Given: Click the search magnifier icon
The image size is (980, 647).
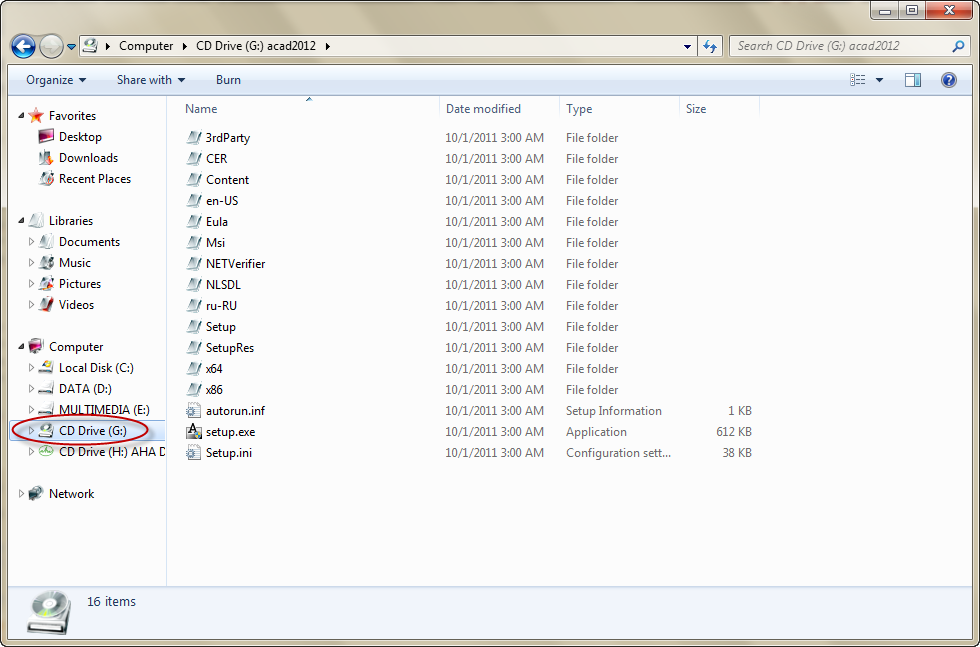Looking at the screenshot, I should coord(958,46).
